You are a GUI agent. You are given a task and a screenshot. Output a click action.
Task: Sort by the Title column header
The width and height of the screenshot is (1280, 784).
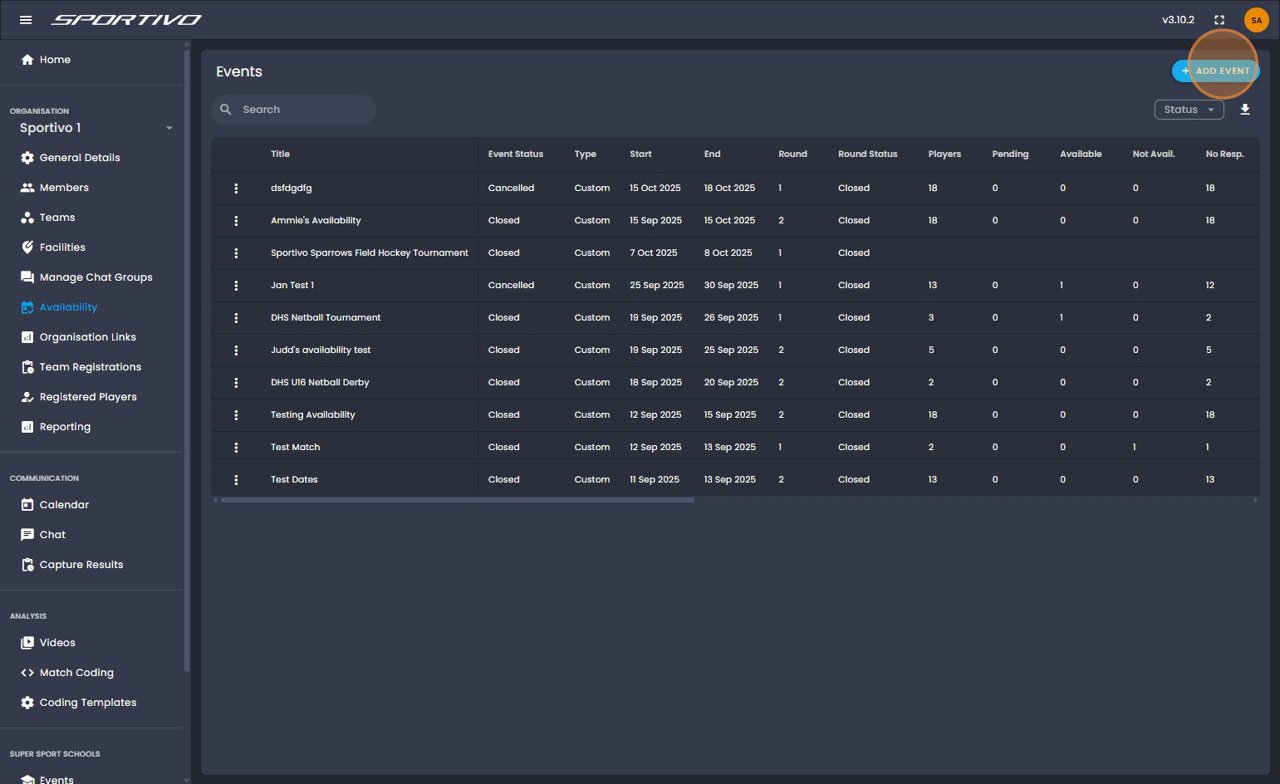tap(280, 155)
